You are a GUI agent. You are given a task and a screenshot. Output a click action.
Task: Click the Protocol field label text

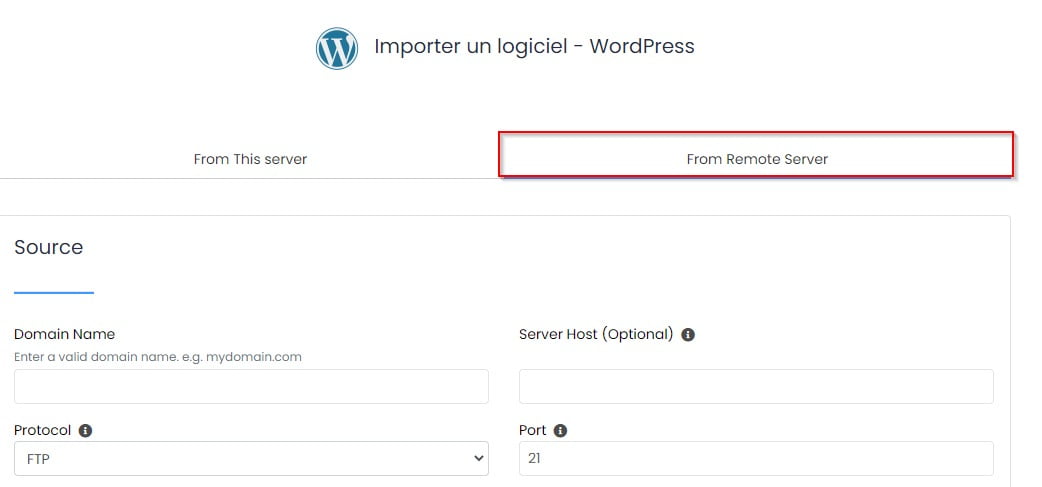43,430
